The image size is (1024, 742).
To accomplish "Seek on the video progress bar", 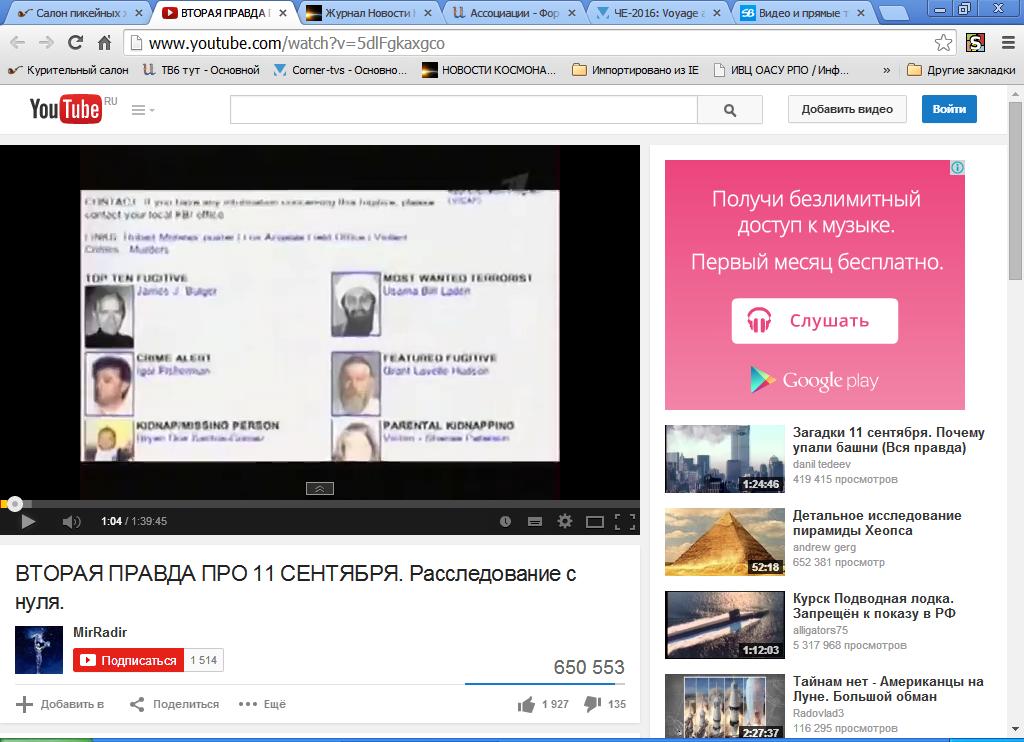I will (320, 504).
